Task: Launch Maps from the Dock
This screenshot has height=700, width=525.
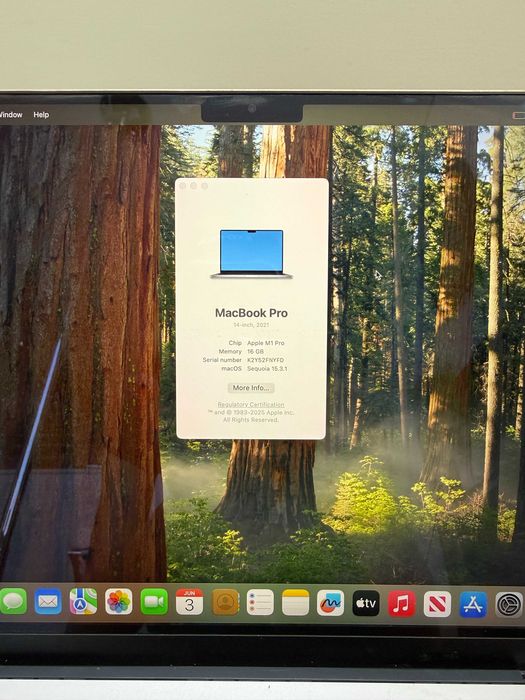Action: tap(83, 601)
